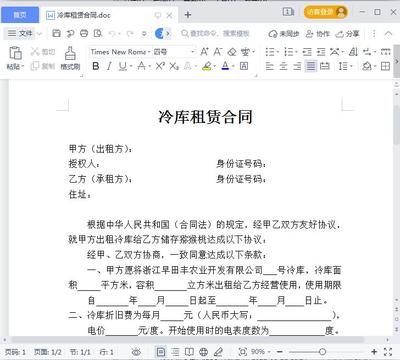This screenshot has height=360, width=400.
Task: Switch to the 首页 tab
Action: pyautogui.click(x=20, y=15)
